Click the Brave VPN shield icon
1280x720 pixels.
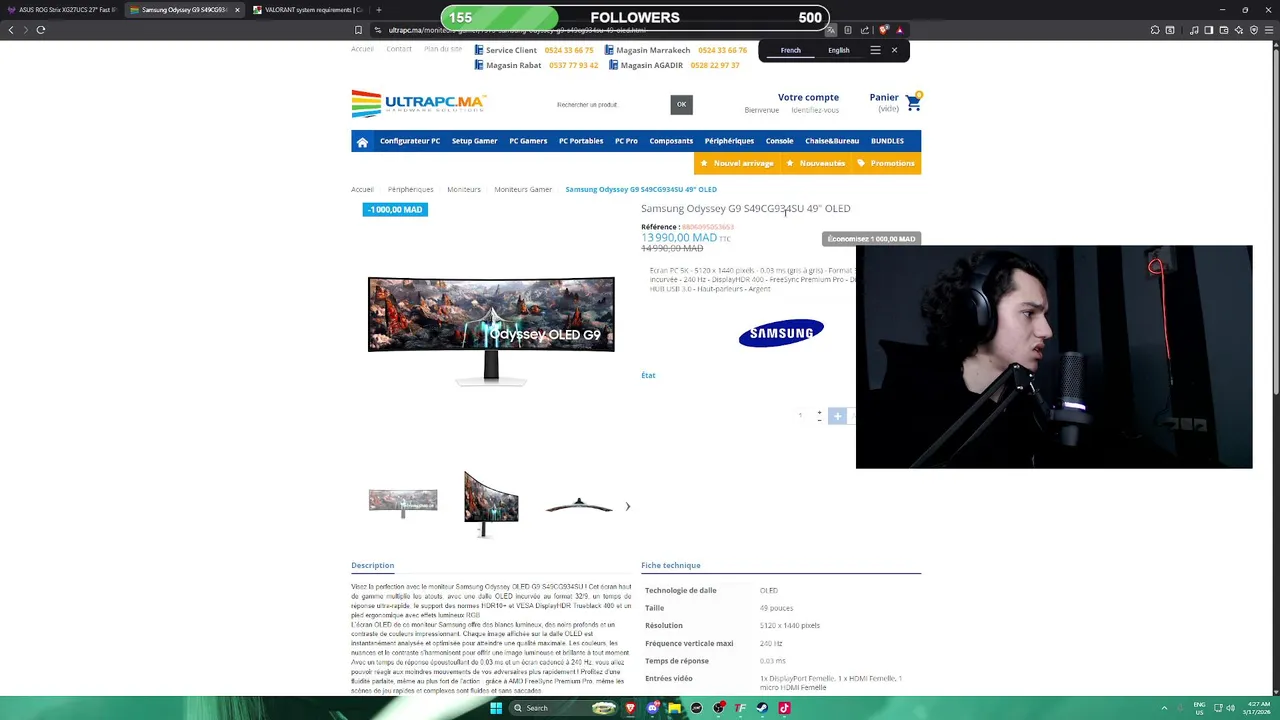click(x=1254, y=30)
